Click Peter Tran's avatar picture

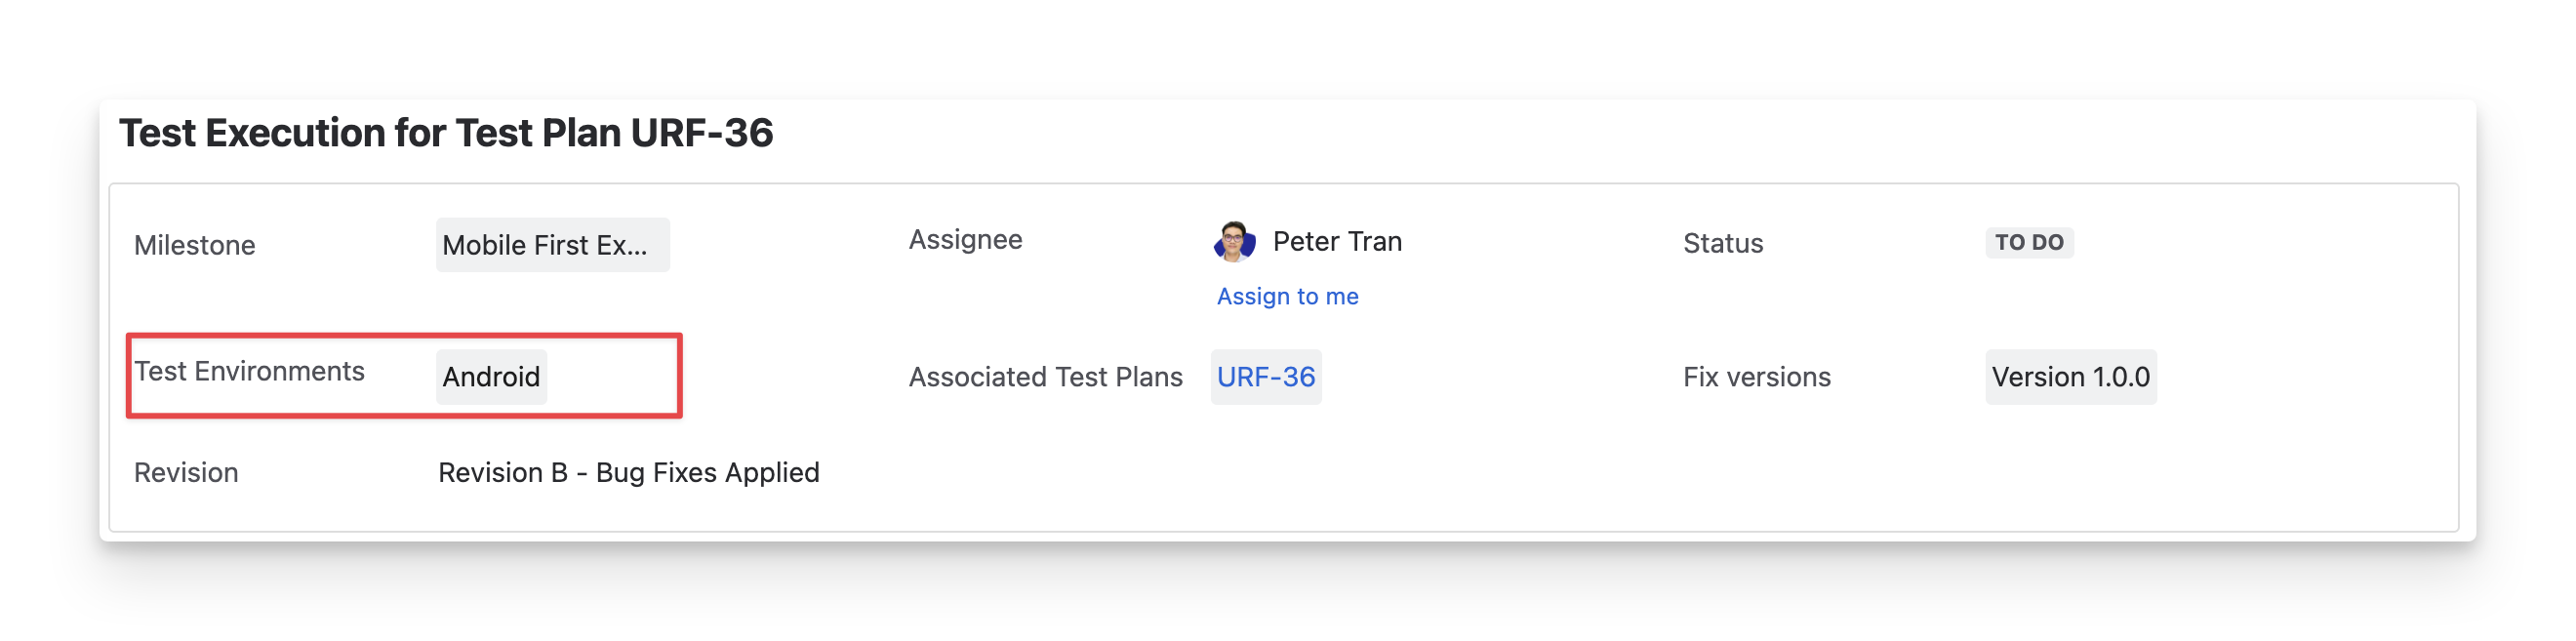pyautogui.click(x=1234, y=242)
